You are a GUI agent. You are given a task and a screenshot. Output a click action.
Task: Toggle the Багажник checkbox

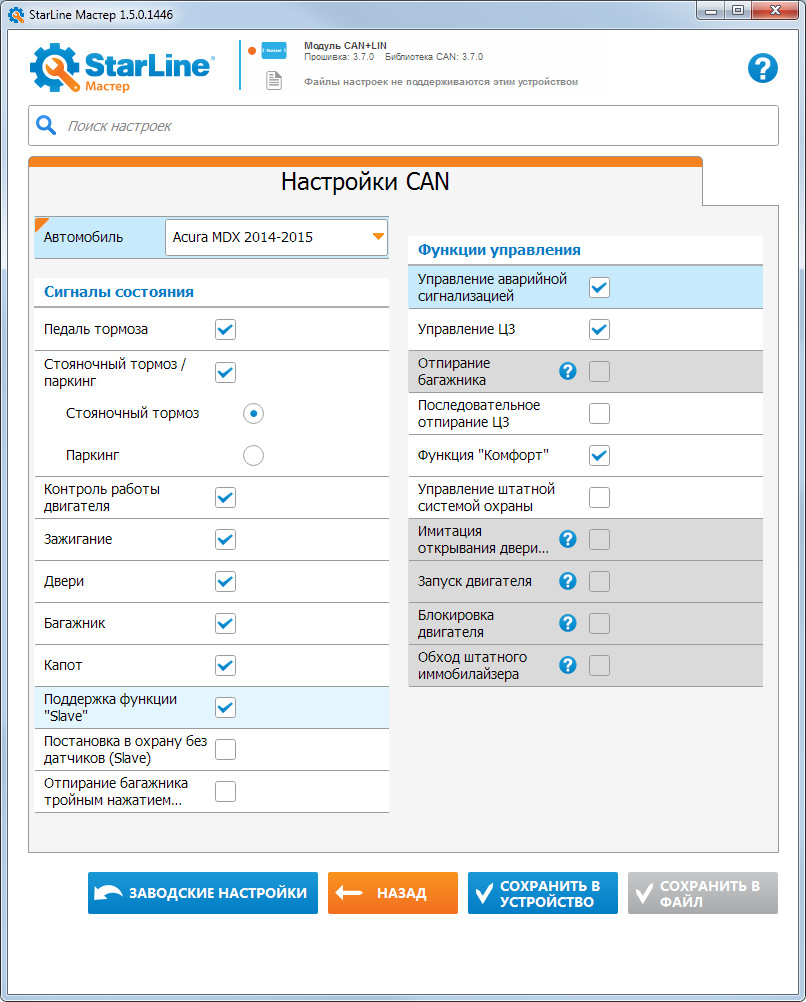point(226,623)
